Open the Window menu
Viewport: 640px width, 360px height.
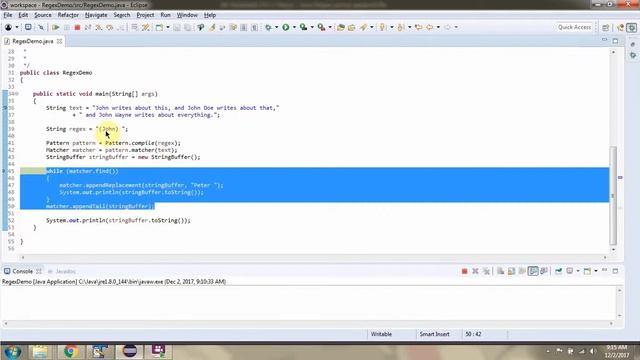click(187, 15)
